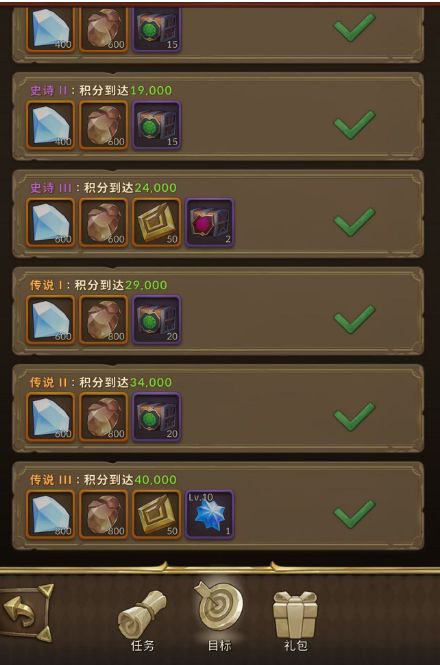
Task: Tap the diamond reward in 史诗 II row
Action: [50, 126]
